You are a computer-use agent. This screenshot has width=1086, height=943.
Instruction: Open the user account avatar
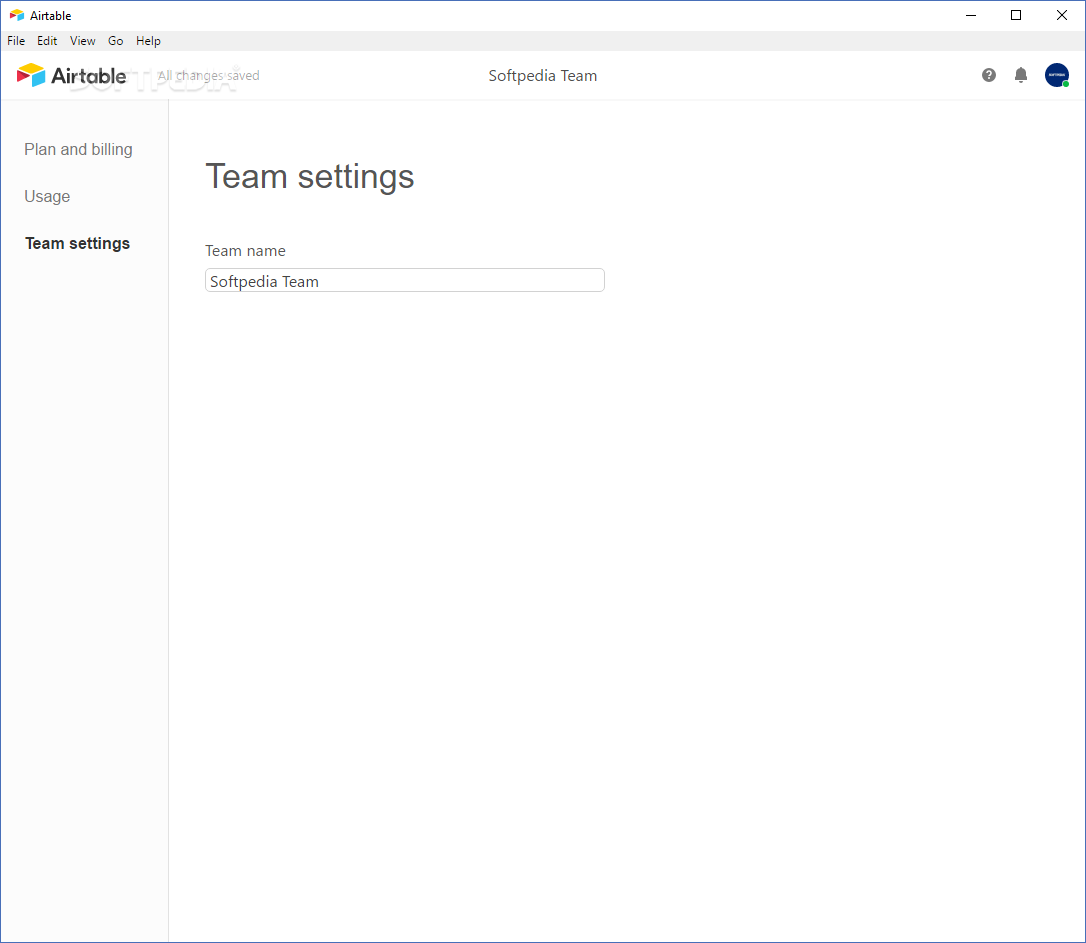pos(1056,75)
